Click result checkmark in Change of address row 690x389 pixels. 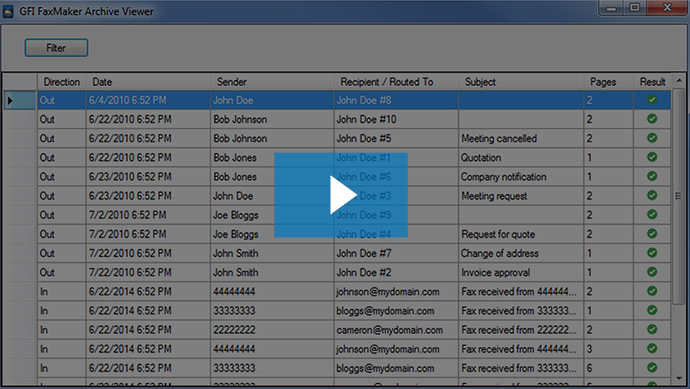point(652,253)
